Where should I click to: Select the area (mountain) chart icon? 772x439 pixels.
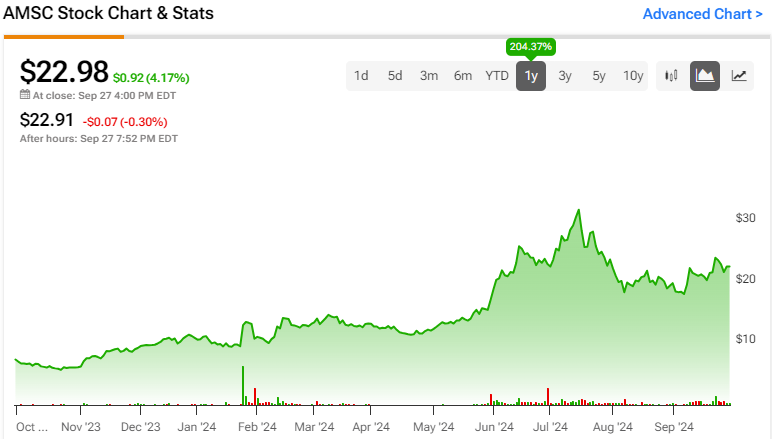[705, 76]
